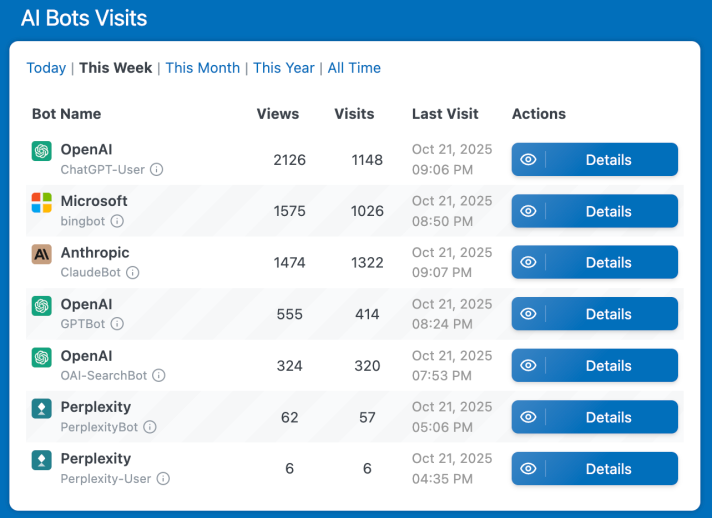Click the Last Visit column header
This screenshot has width=712, height=518.
coord(445,114)
